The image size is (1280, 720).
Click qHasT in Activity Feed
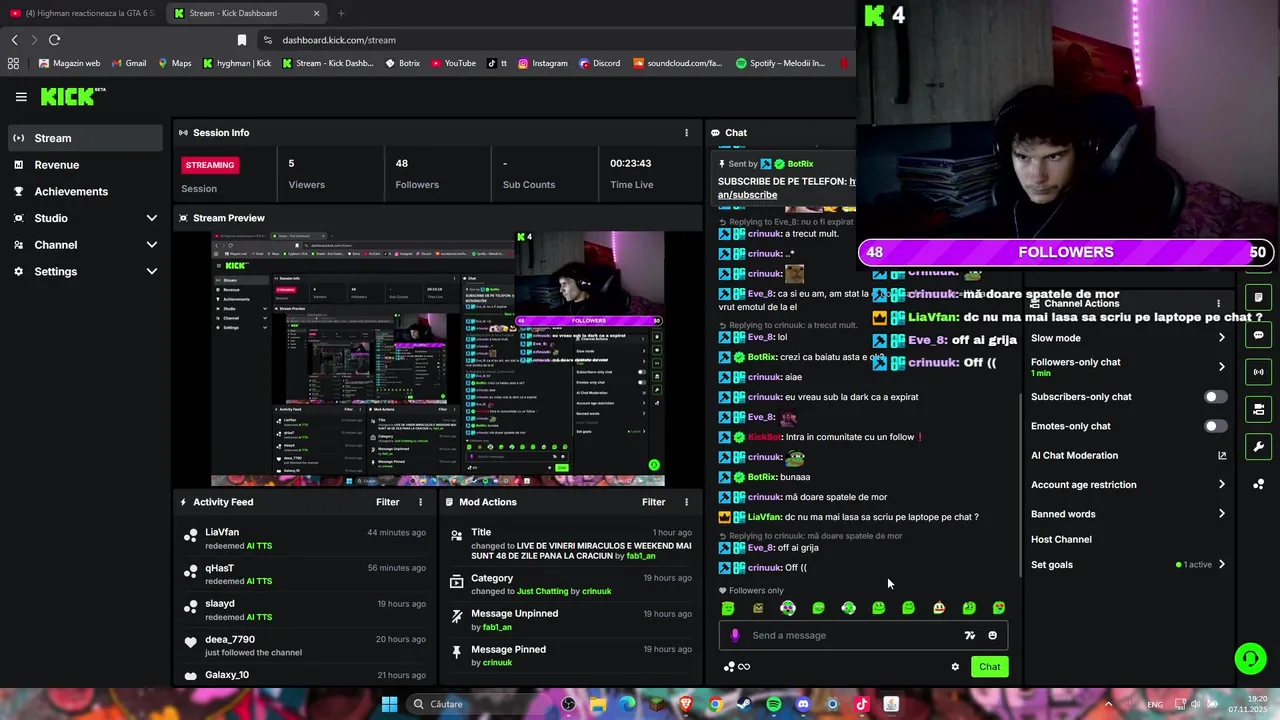pos(220,568)
